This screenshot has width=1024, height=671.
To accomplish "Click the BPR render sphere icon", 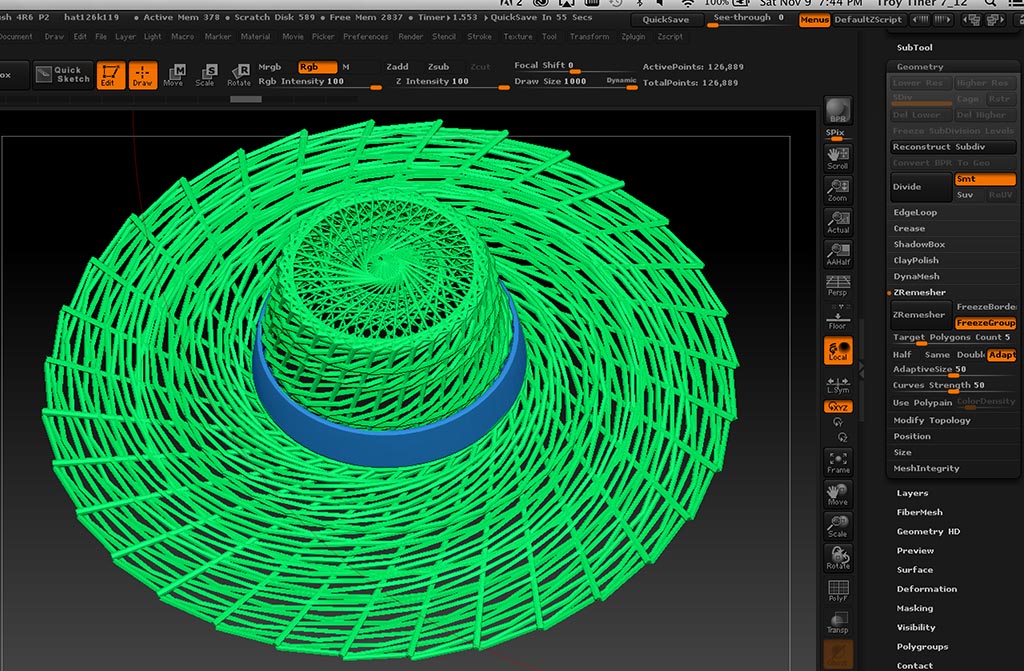I will (x=838, y=111).
